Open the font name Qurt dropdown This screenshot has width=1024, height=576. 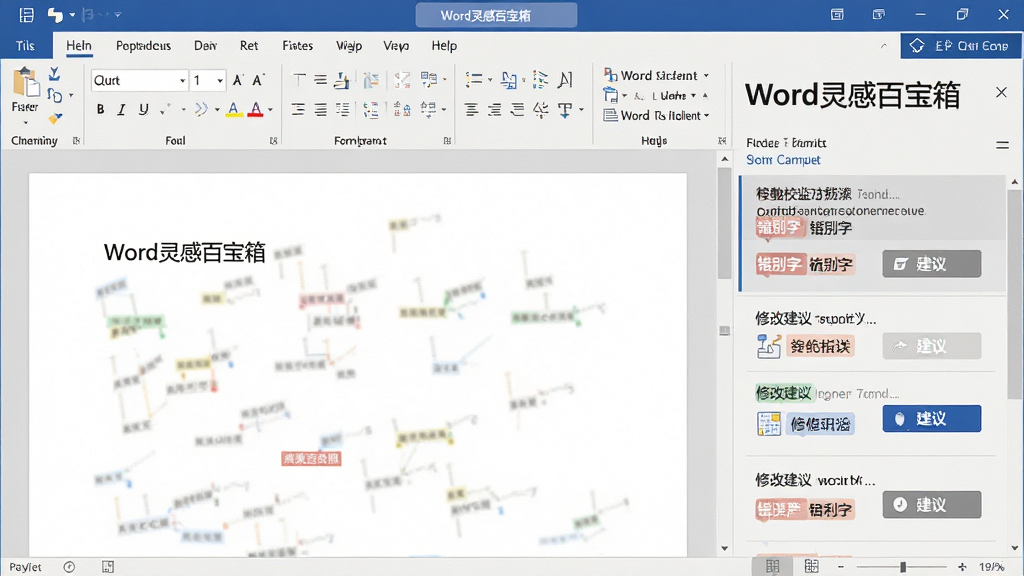tap(182, 80)
